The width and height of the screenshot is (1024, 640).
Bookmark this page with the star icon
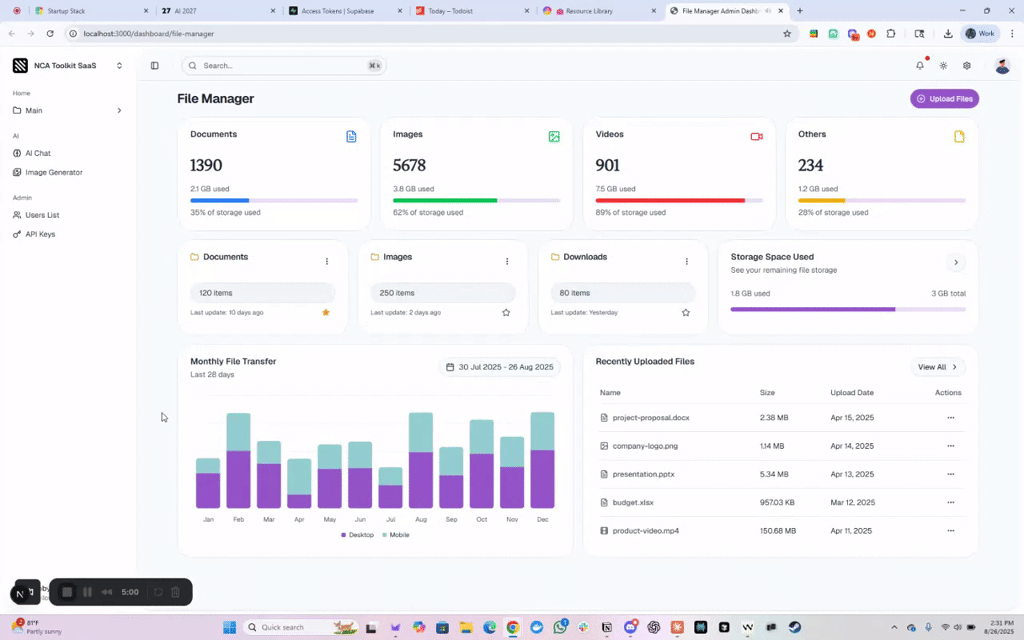787,33
